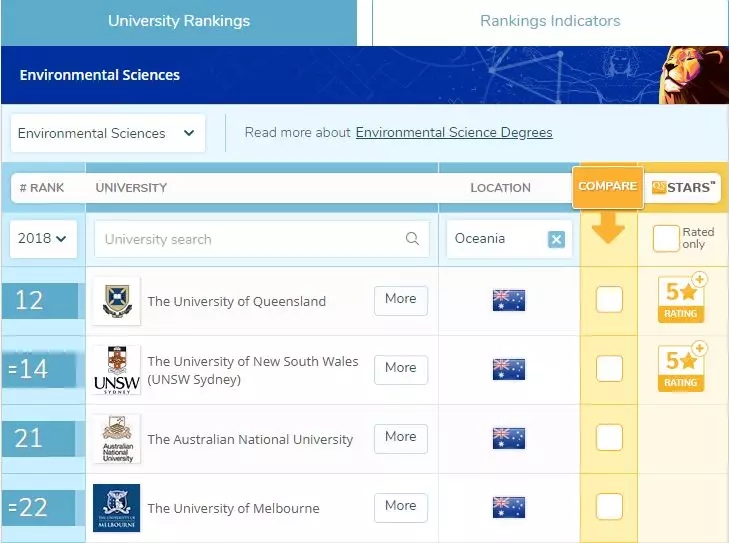Open the Environmental Sciences subject dropdown
The height and width of the screenshot is (543, 729).
click(107, 133)
